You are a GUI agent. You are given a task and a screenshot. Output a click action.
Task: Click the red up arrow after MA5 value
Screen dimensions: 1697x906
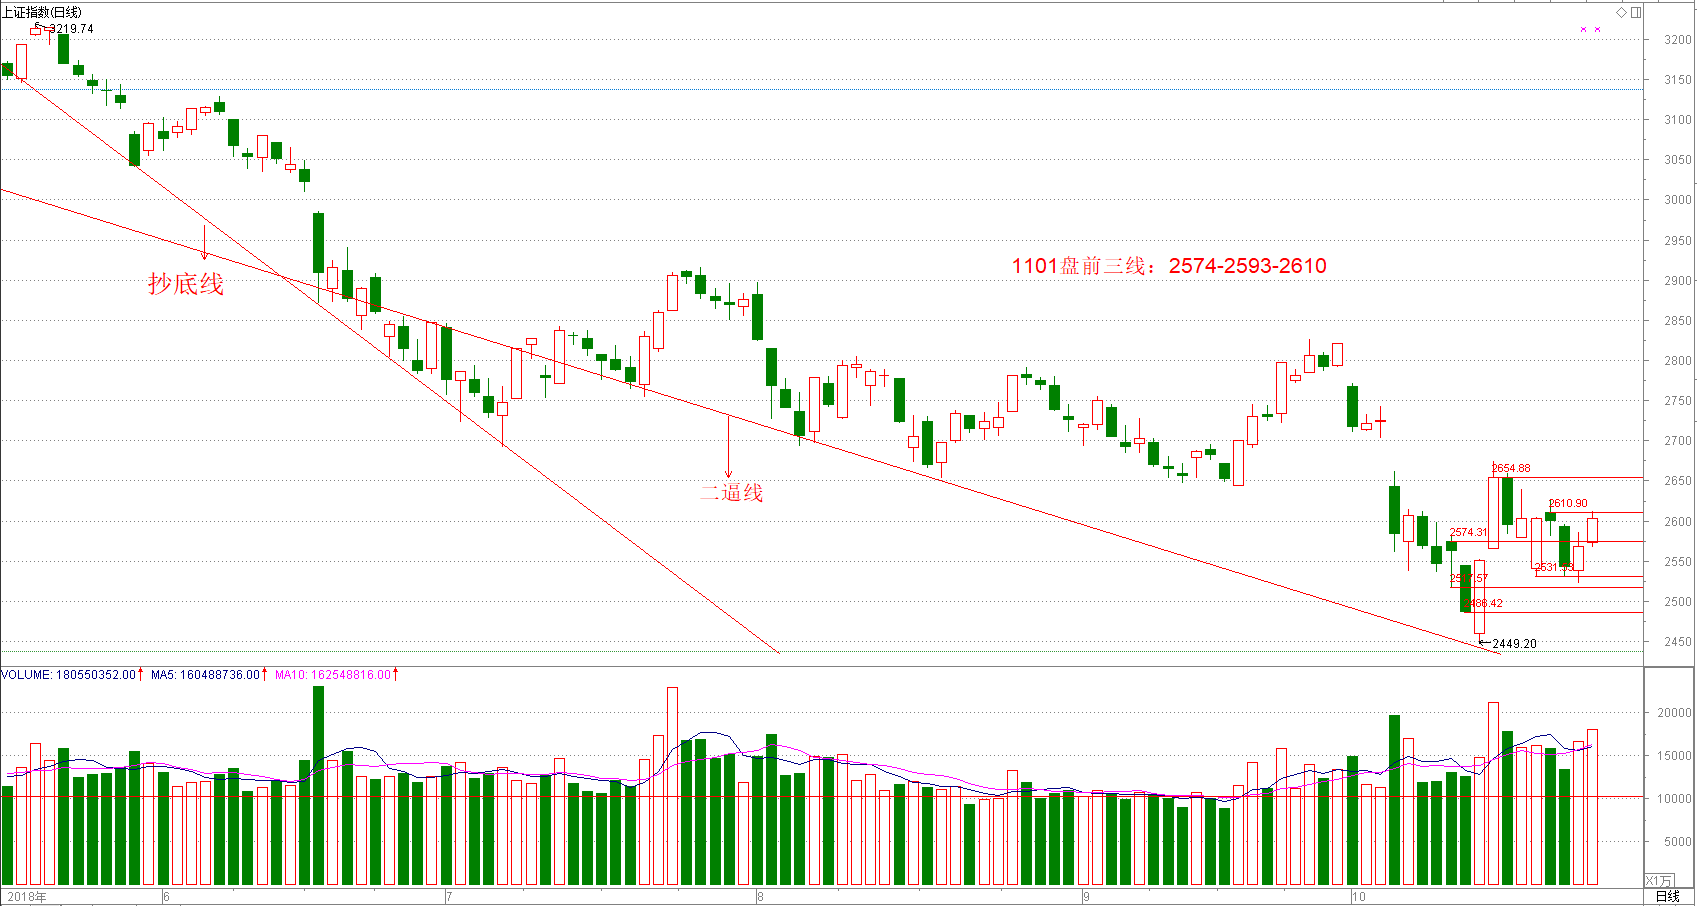265,675
